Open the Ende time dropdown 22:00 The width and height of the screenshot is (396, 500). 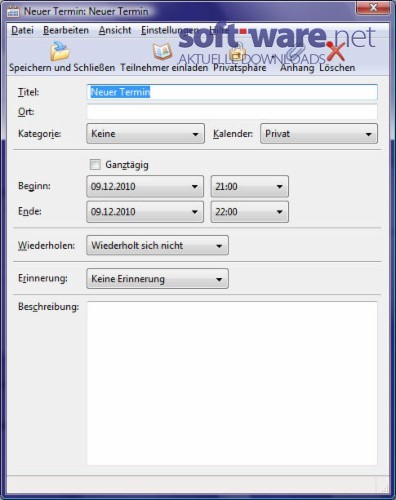tap(250, 212)
